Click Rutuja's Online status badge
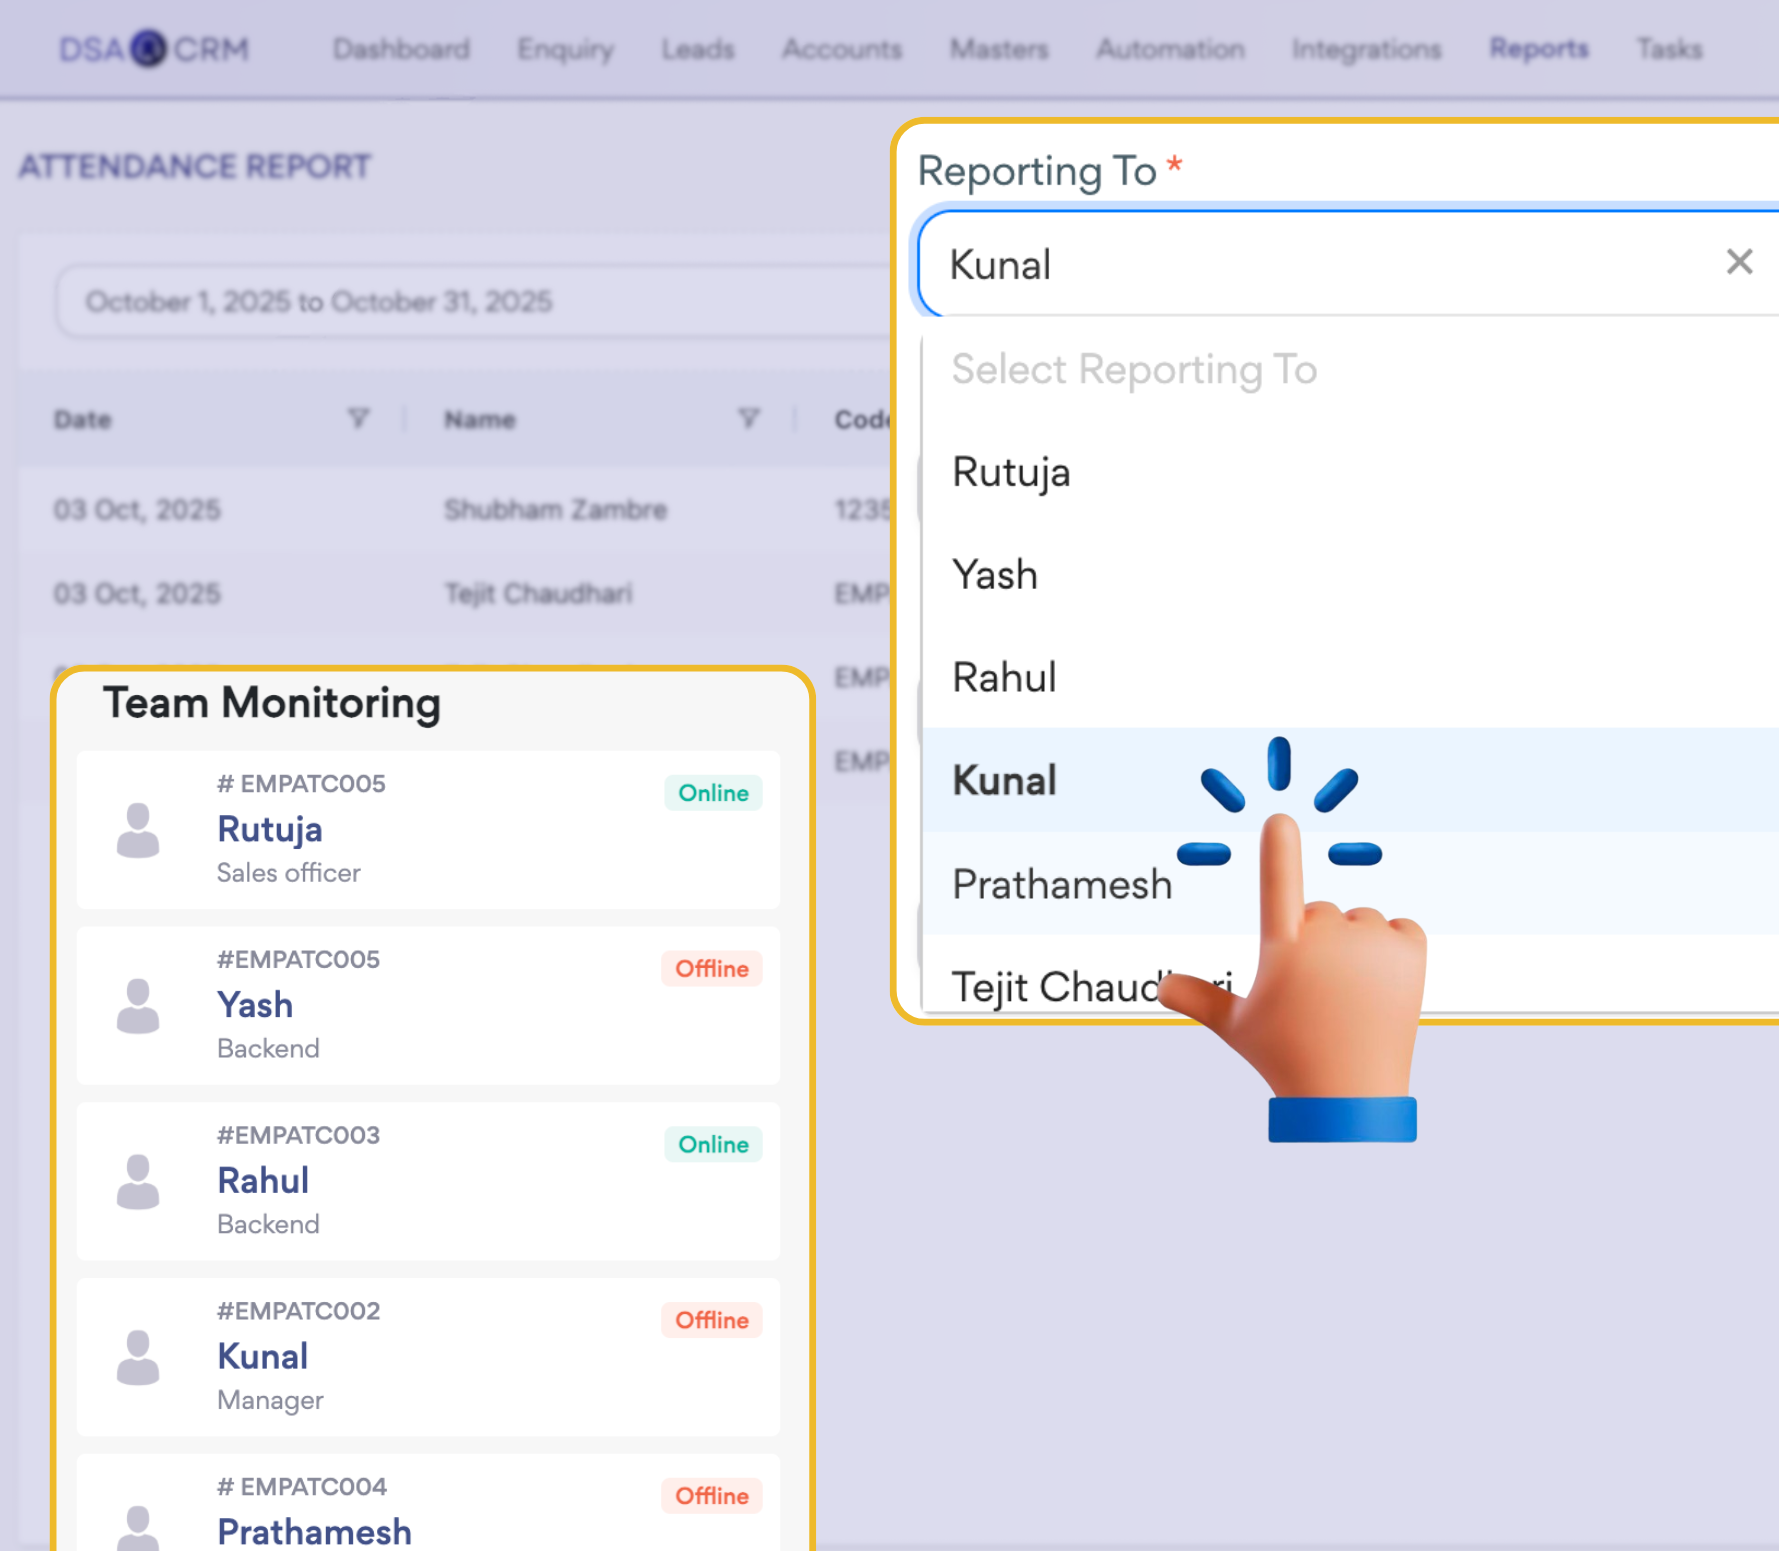Image resolution: width=1779 pixels, height=1551 pixels. coord(713,793)
